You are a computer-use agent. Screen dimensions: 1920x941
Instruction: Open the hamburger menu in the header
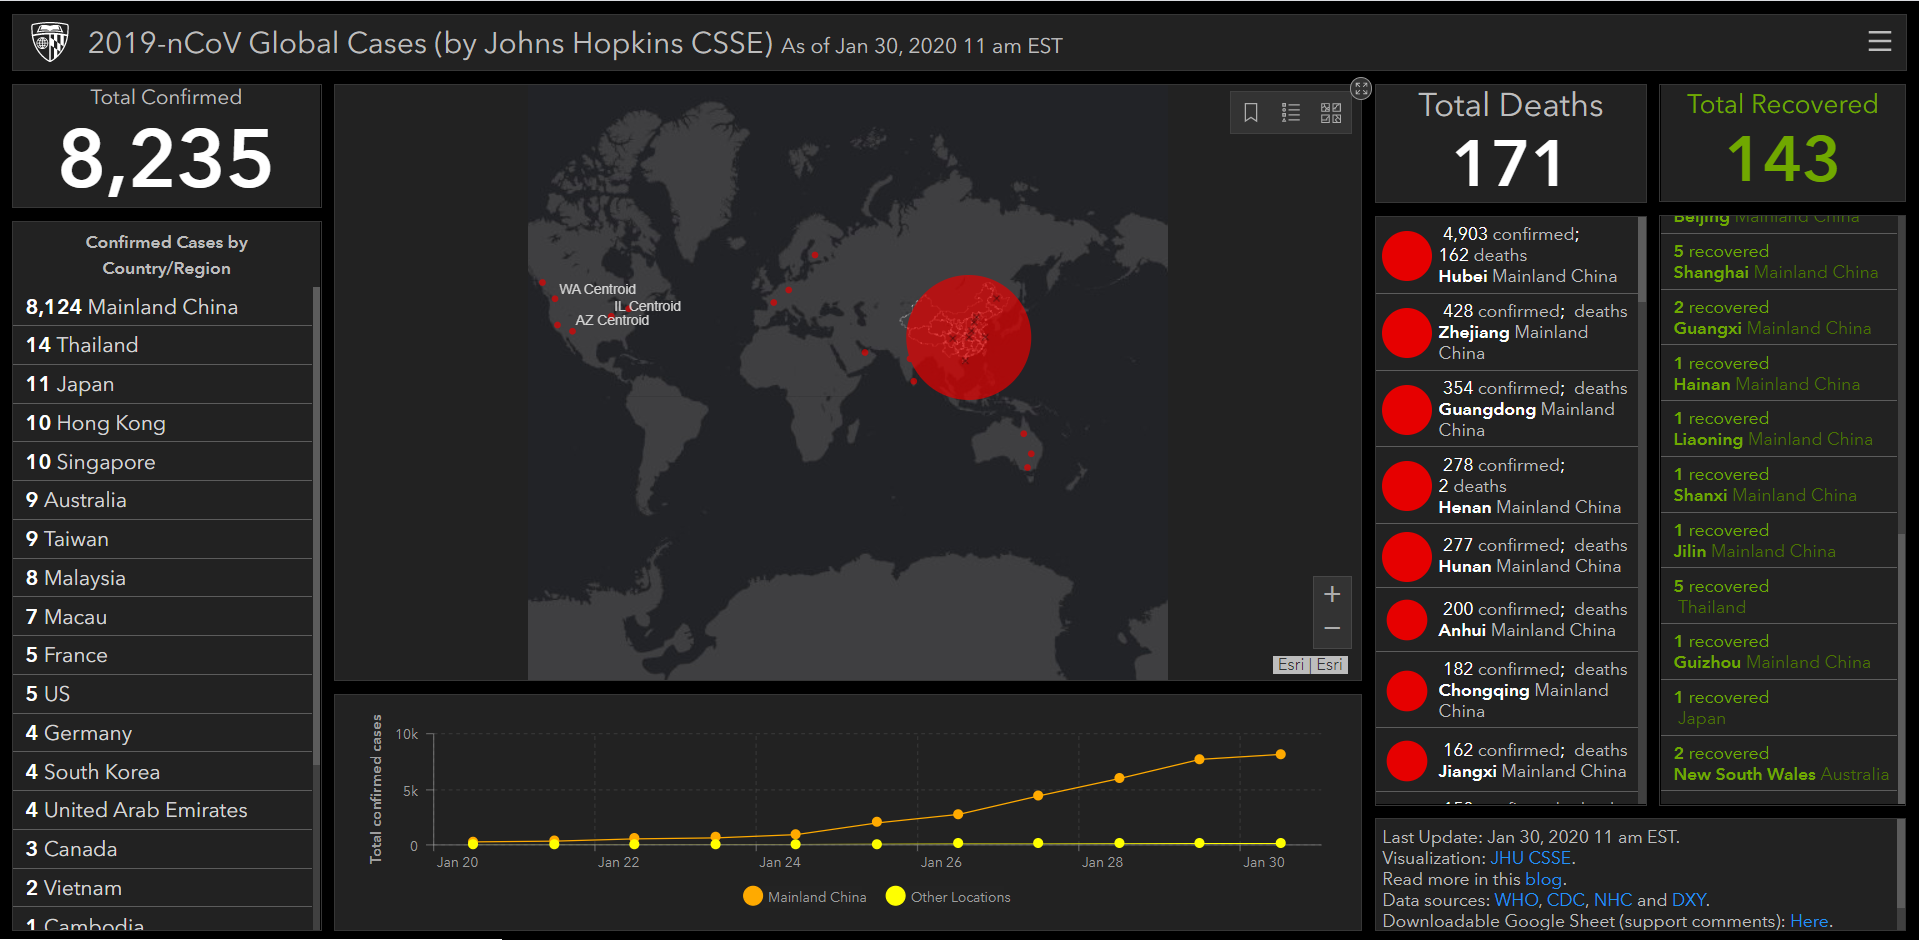(x=1879, y=41)
